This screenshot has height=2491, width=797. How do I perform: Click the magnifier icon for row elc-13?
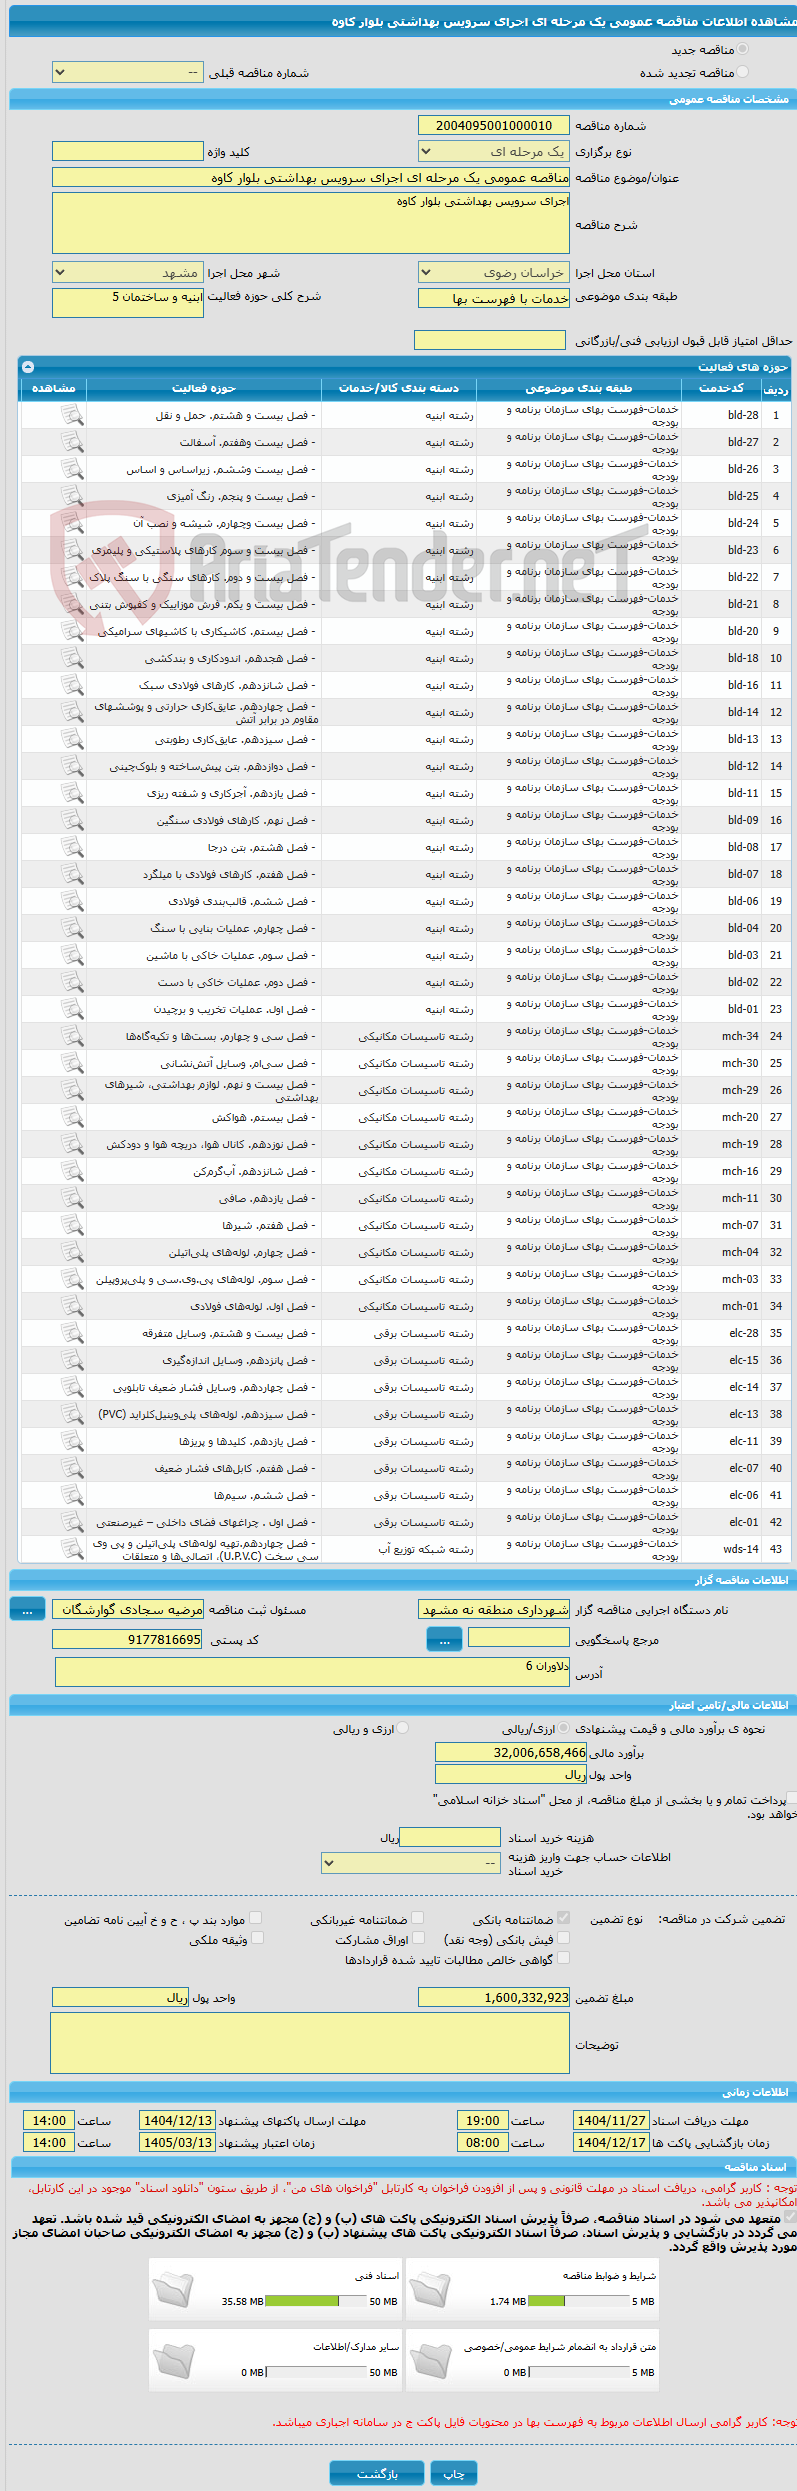(72, 1414)
